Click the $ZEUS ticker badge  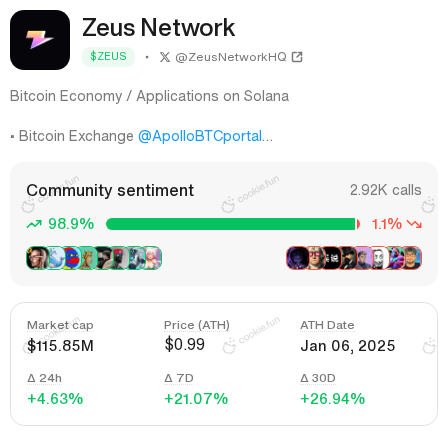[x=108, y=57]
